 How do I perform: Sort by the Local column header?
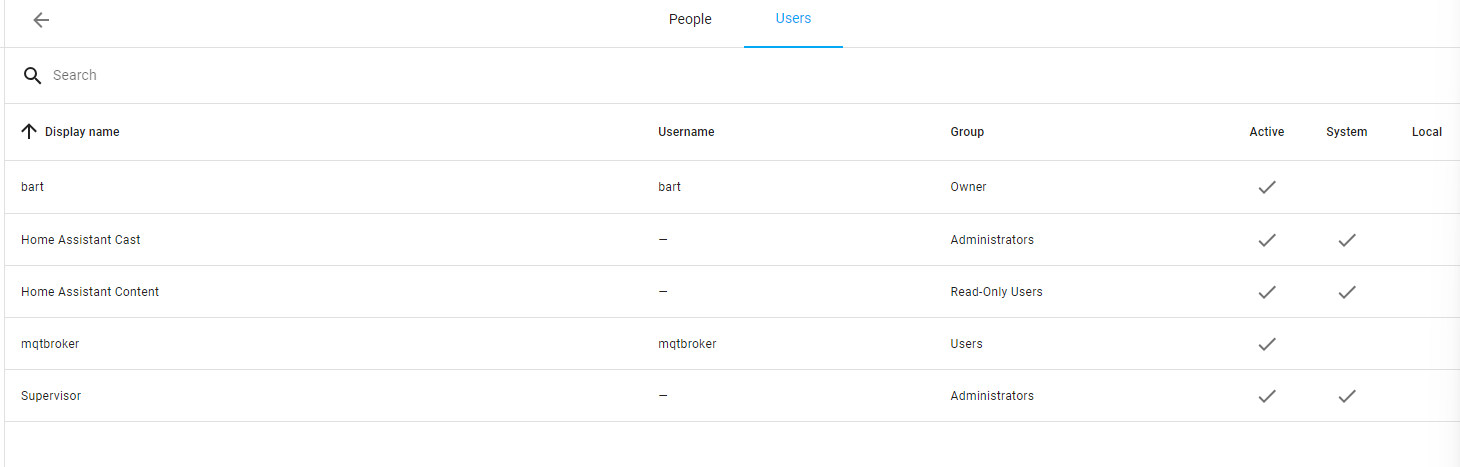pyautogui.click(x=1426, y=132)
